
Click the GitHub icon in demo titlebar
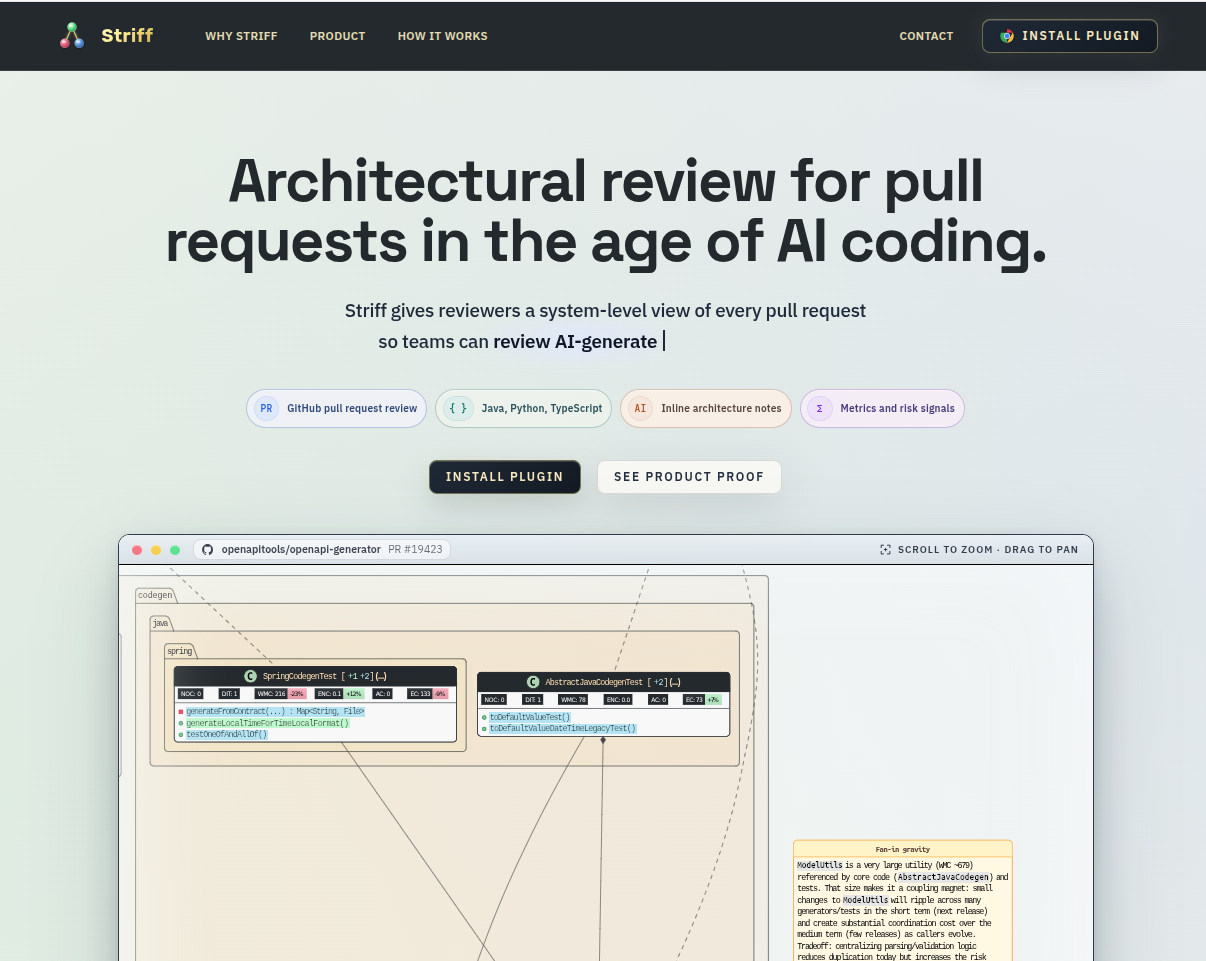click(x=208, y=550)
